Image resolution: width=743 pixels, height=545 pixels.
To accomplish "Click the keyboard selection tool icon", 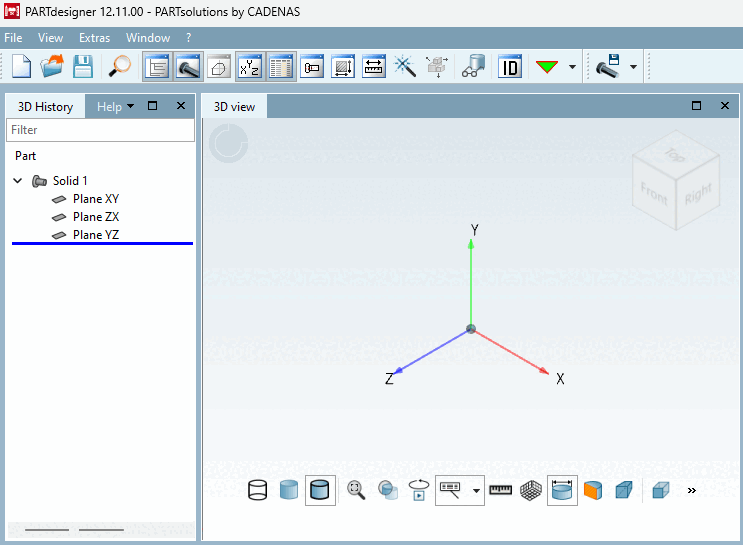I will (x=451, y=490).
